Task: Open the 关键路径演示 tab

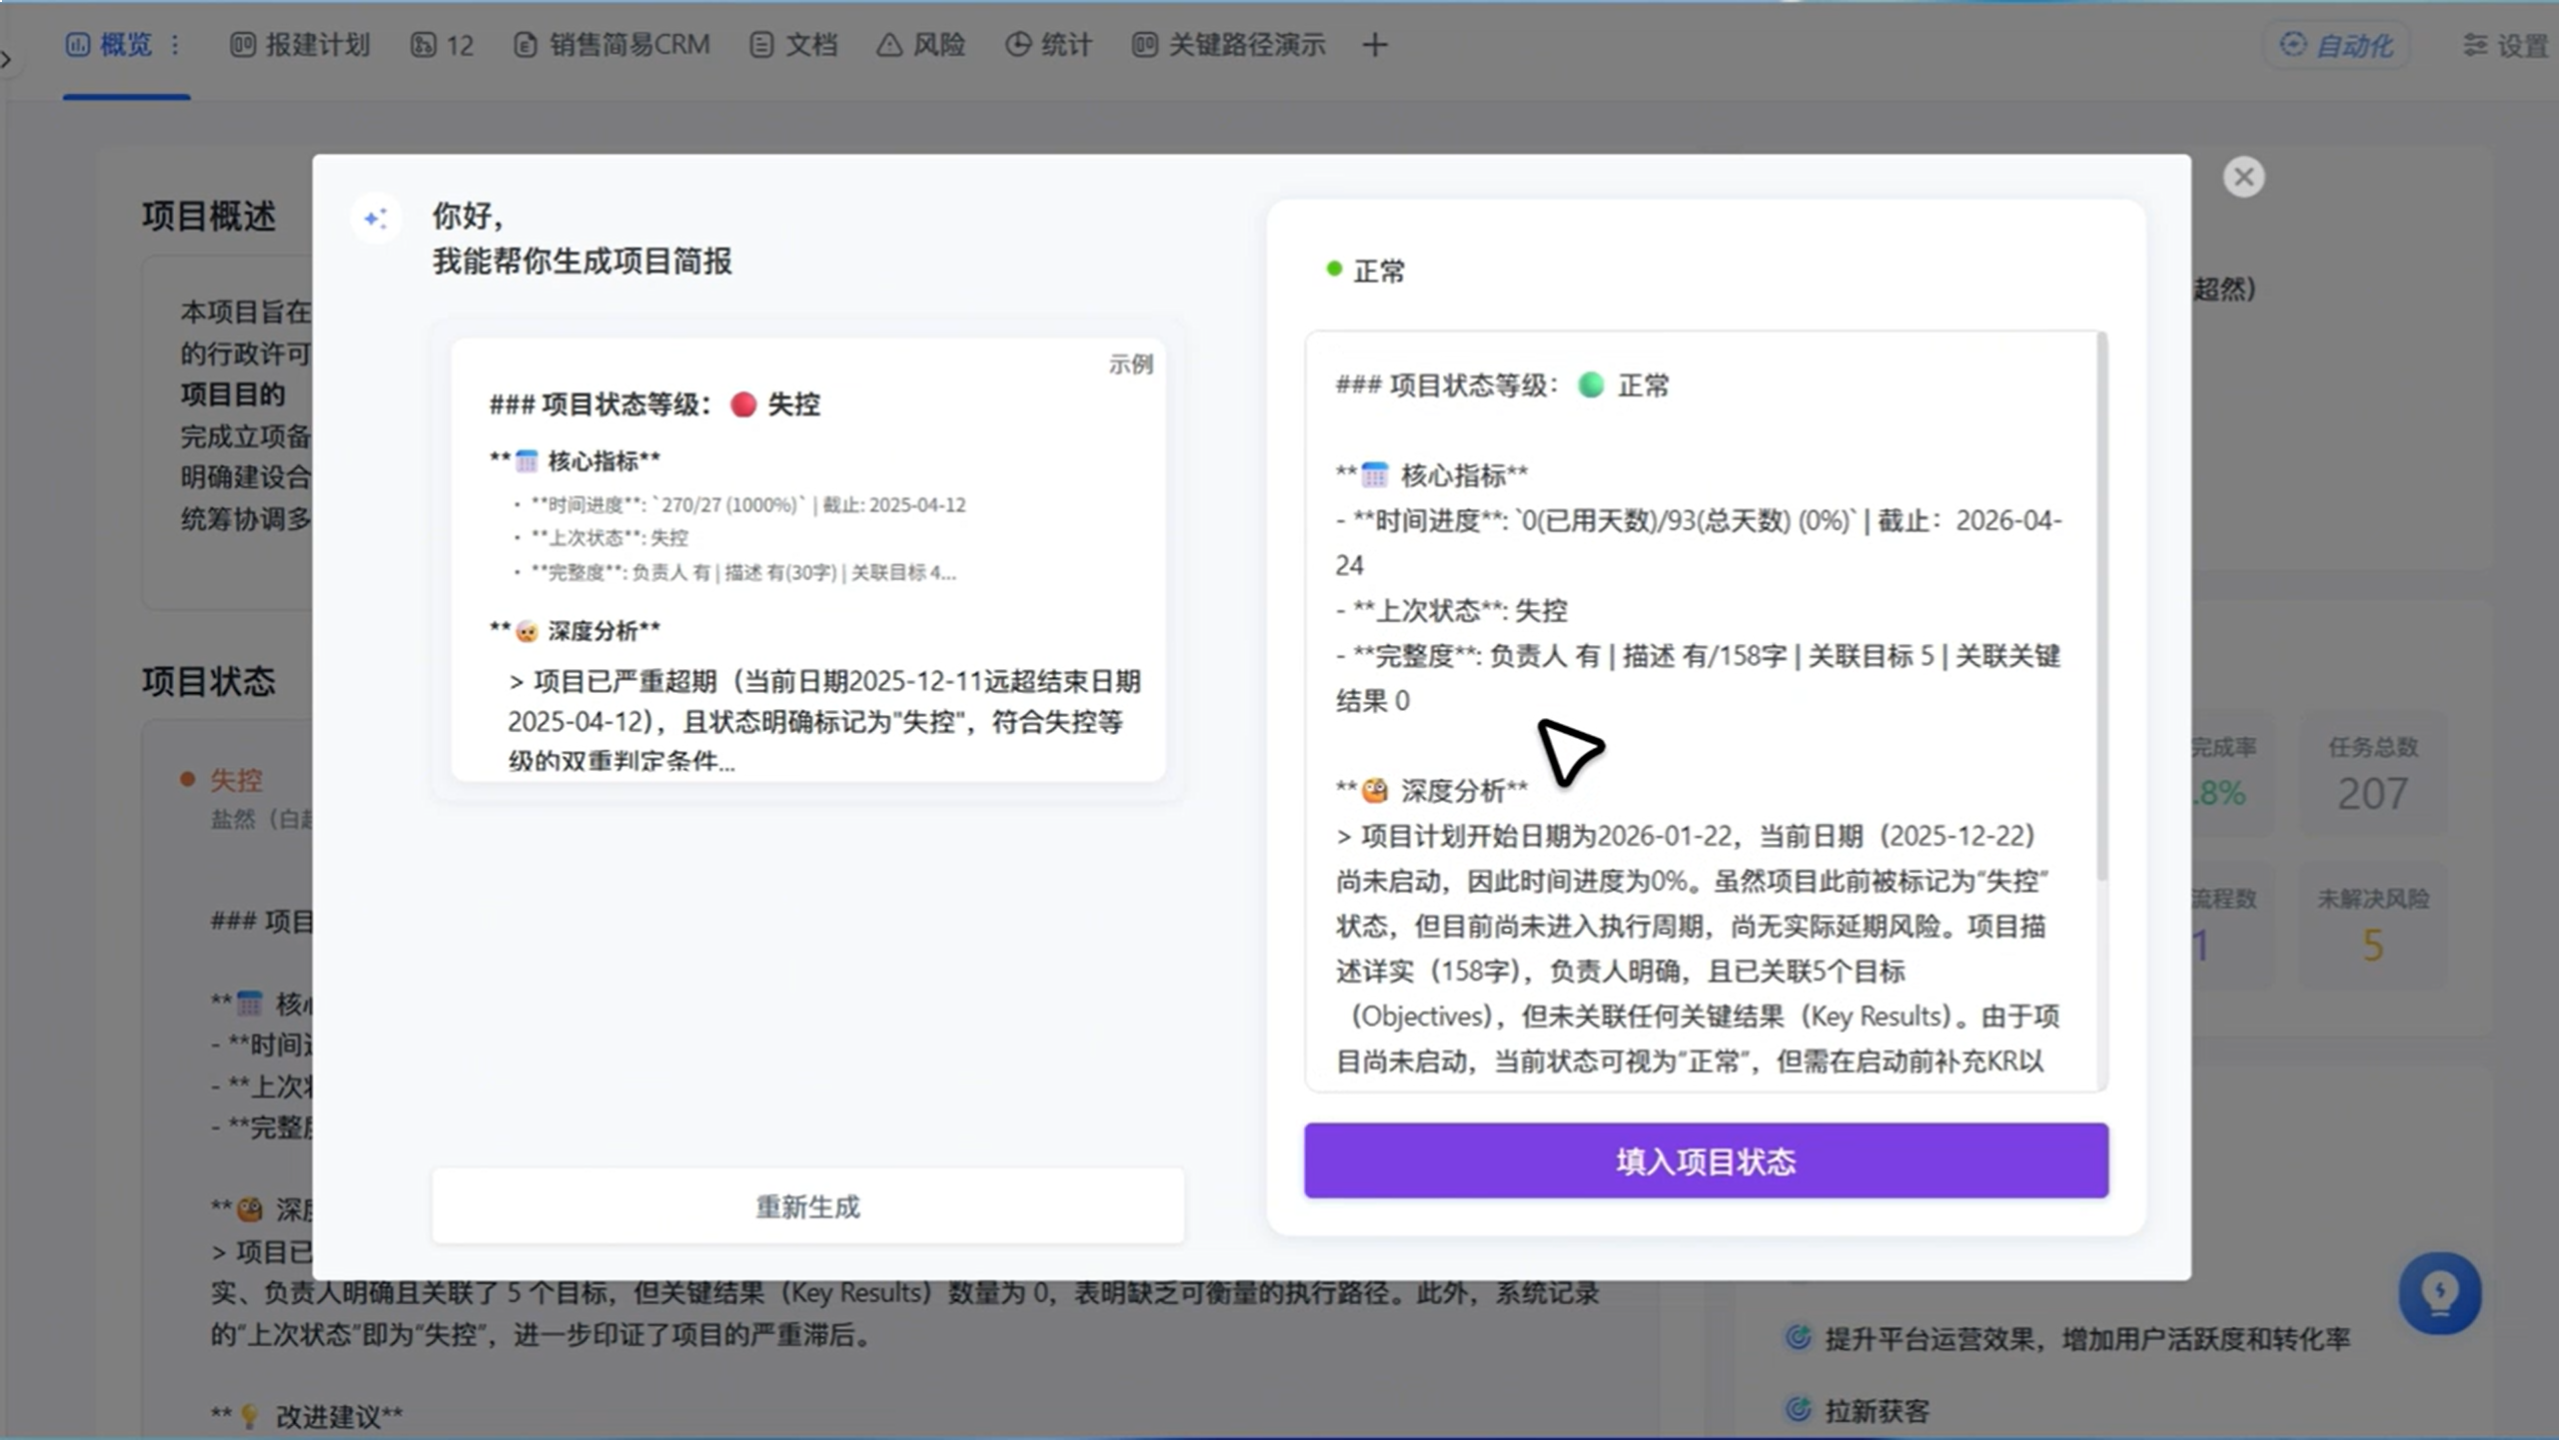Action: [1229, 45]
